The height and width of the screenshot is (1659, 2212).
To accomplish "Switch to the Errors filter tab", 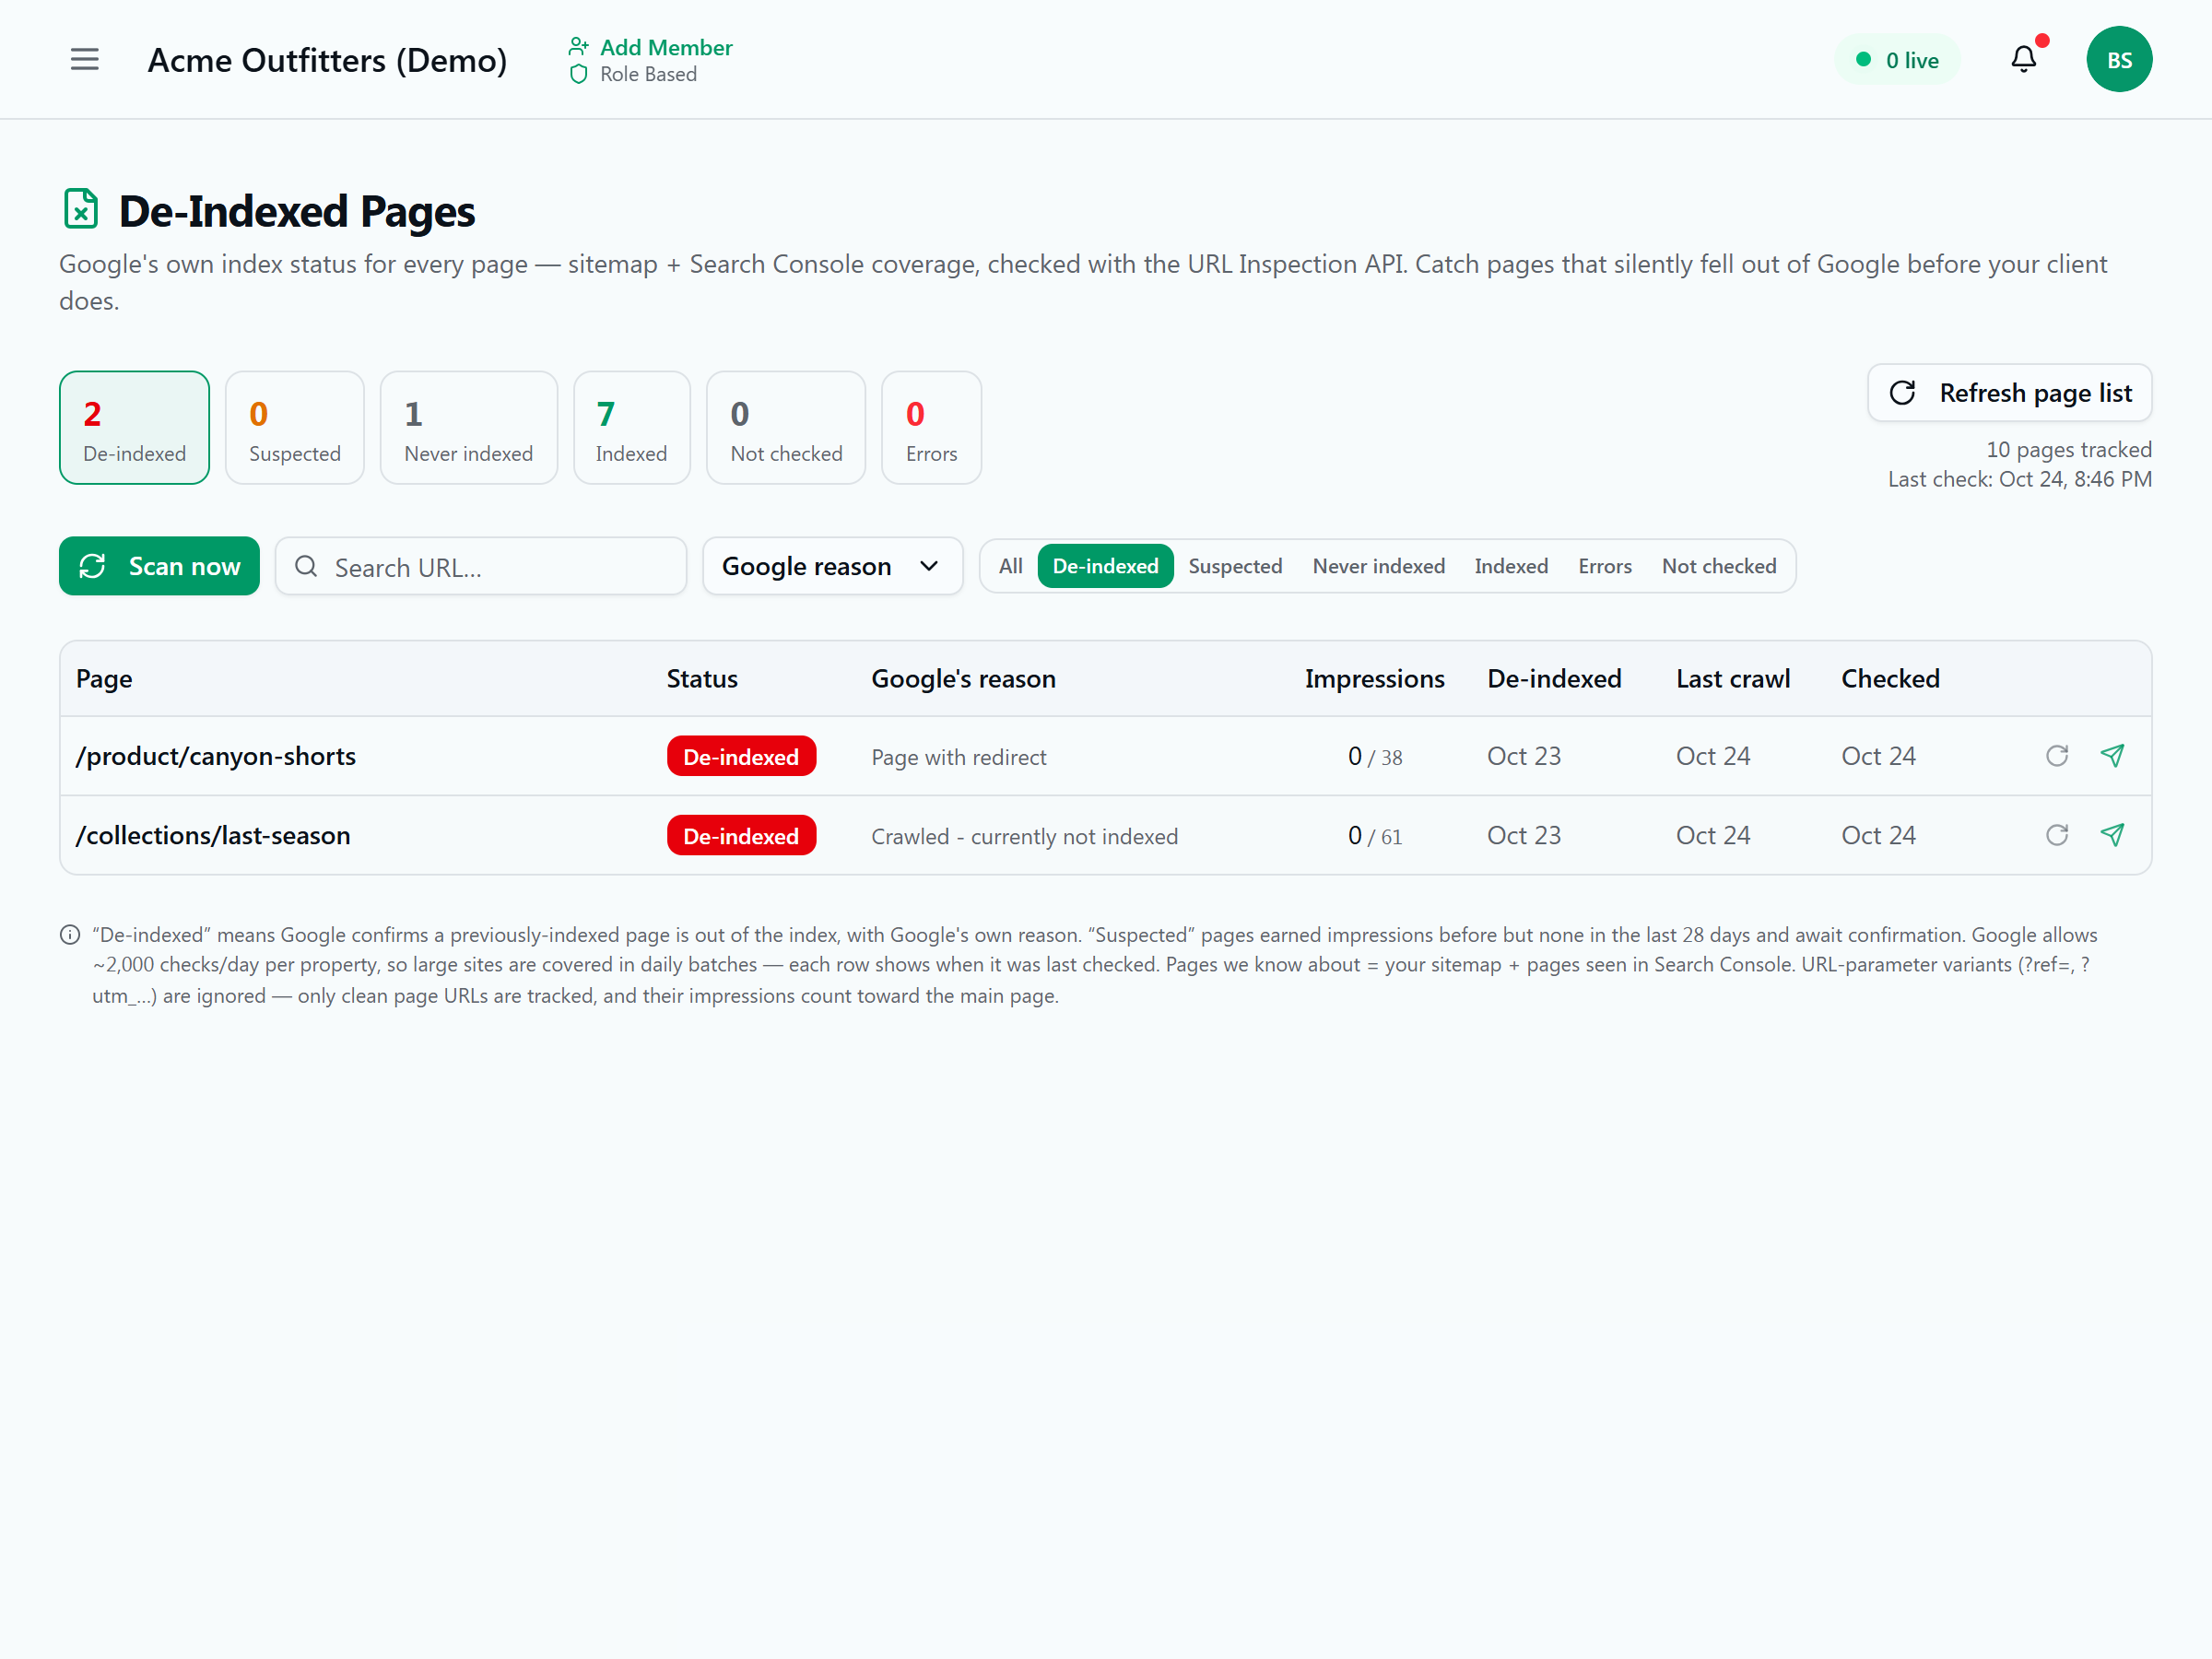I will click(x=1605, y=566).
